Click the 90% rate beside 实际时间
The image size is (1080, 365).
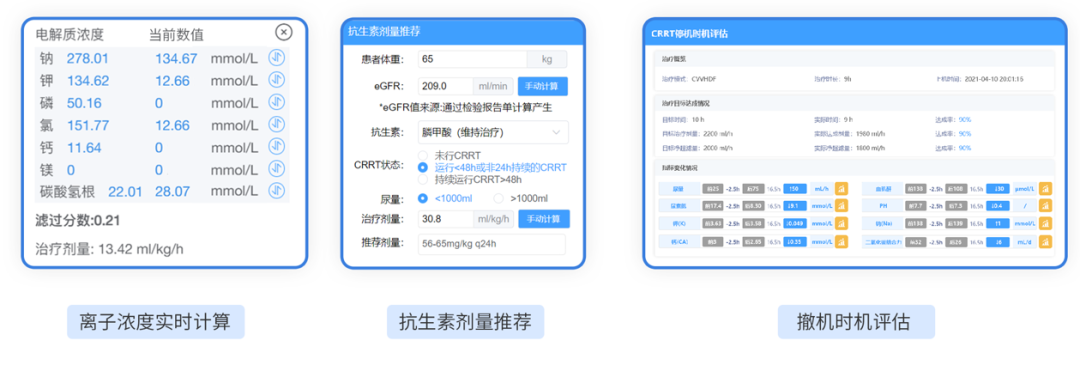(964, 120)
